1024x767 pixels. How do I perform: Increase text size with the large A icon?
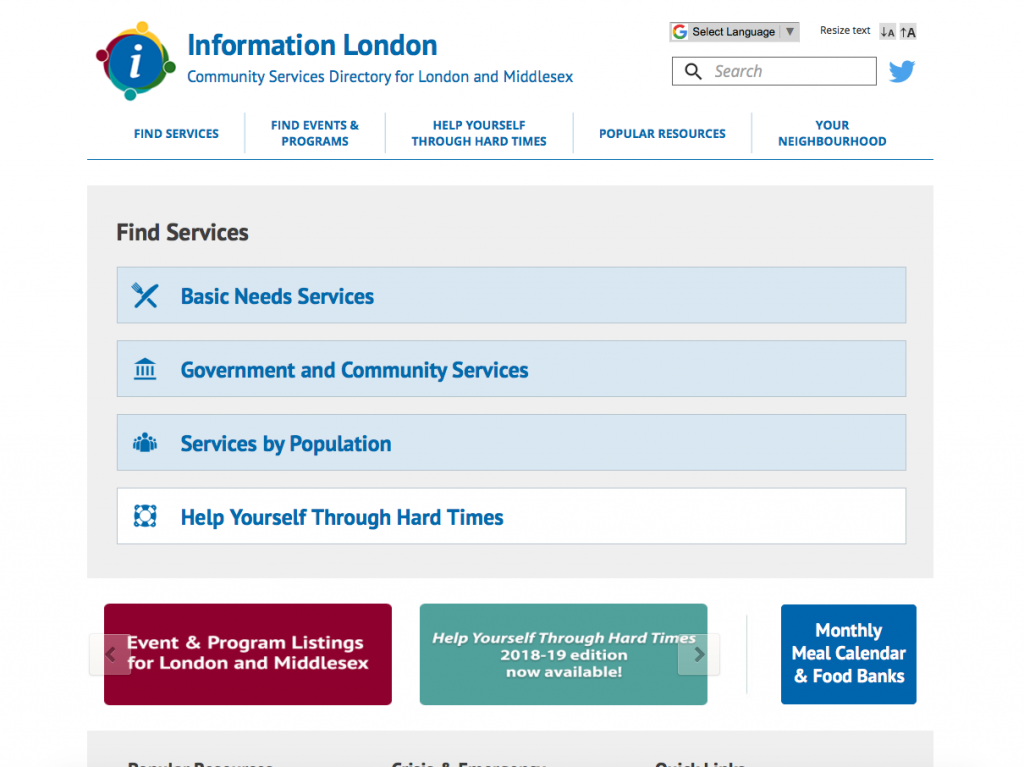[908, 32]
